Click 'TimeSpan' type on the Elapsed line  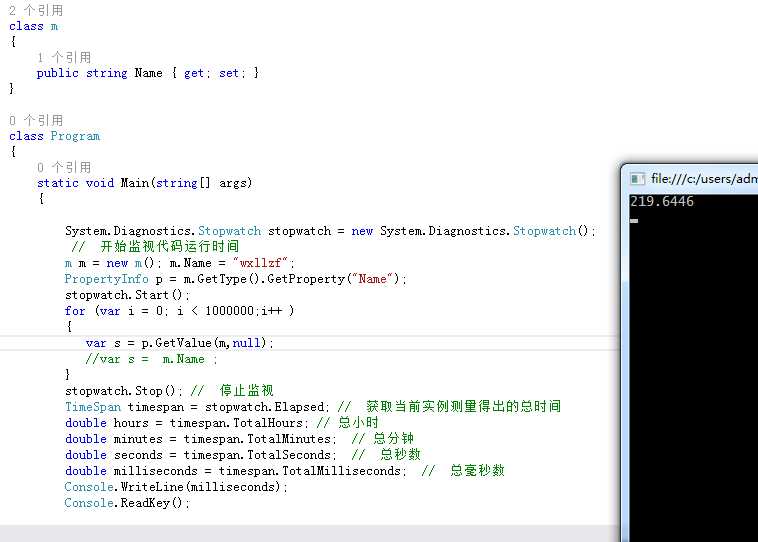click(x=92, y=407)
